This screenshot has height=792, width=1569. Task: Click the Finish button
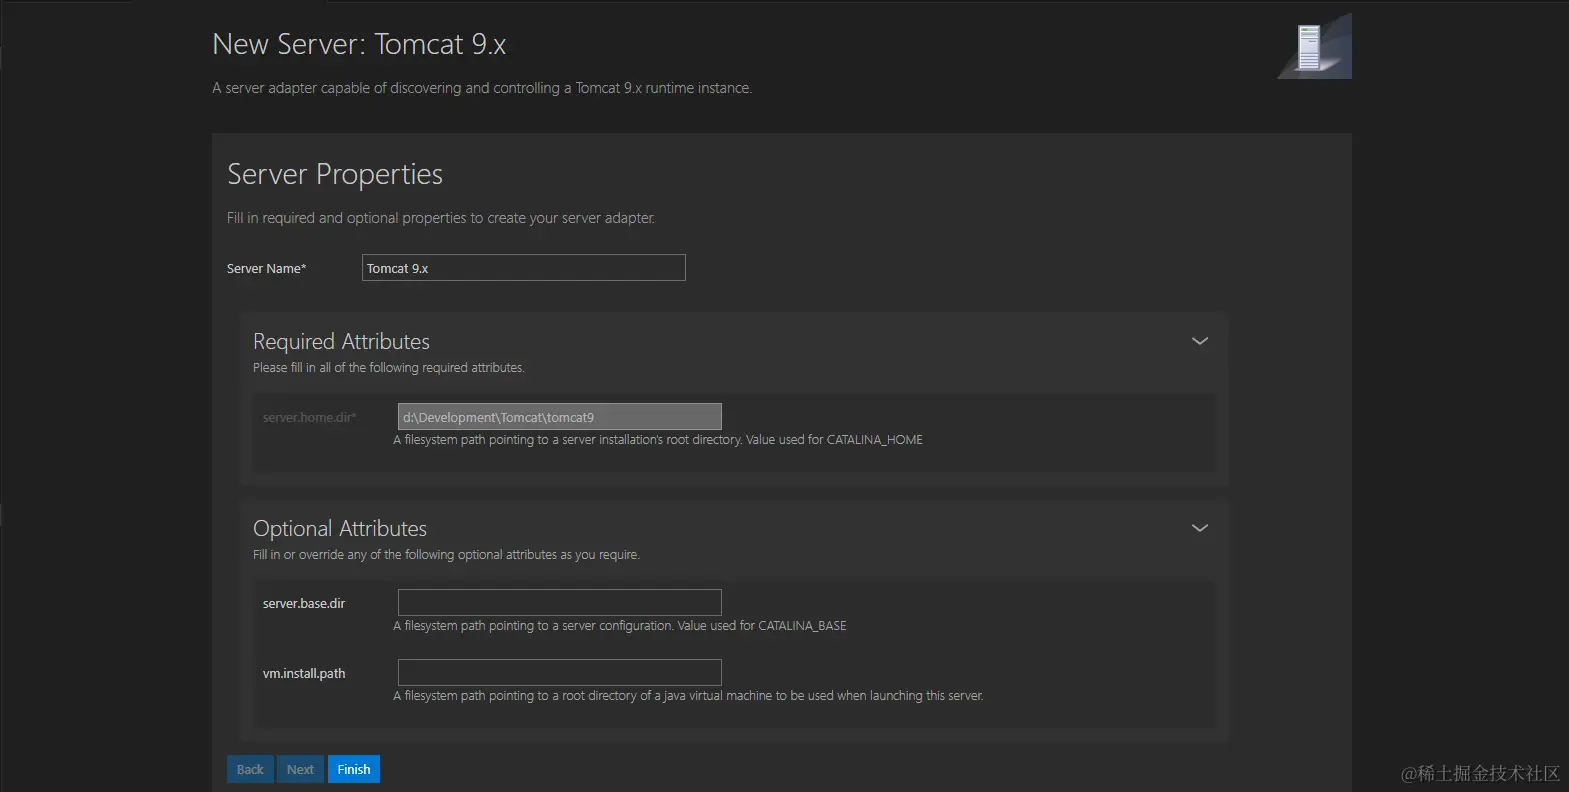point(354,769)
